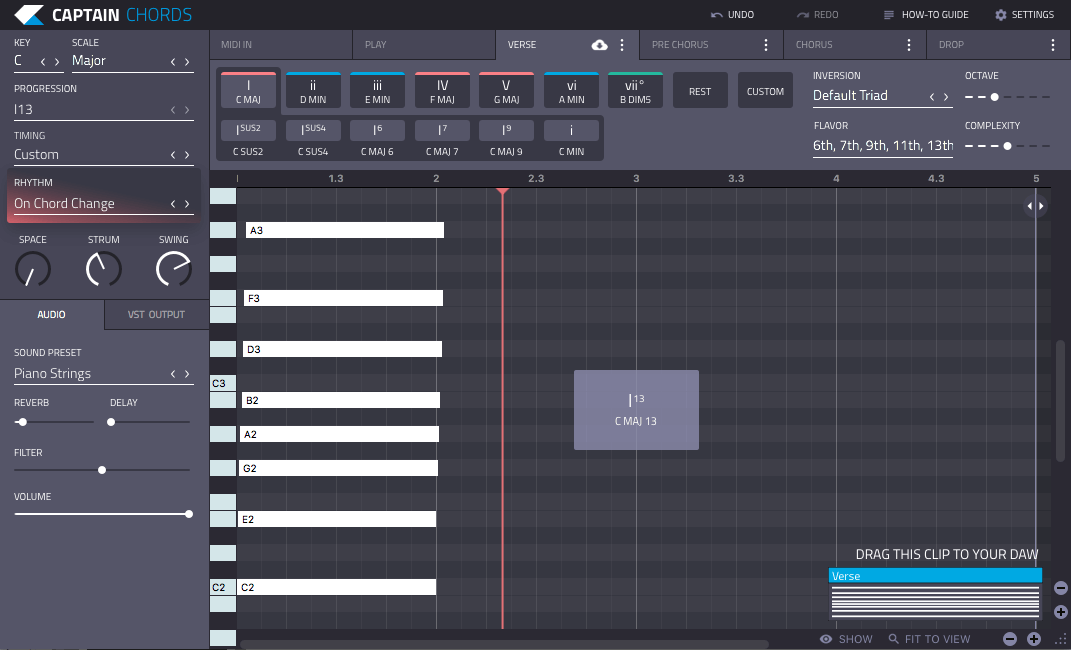This screenshot has width=1071, height=650.
Task: Click the zoom in plus icon at bottom right
Action: coord(1034,639)
